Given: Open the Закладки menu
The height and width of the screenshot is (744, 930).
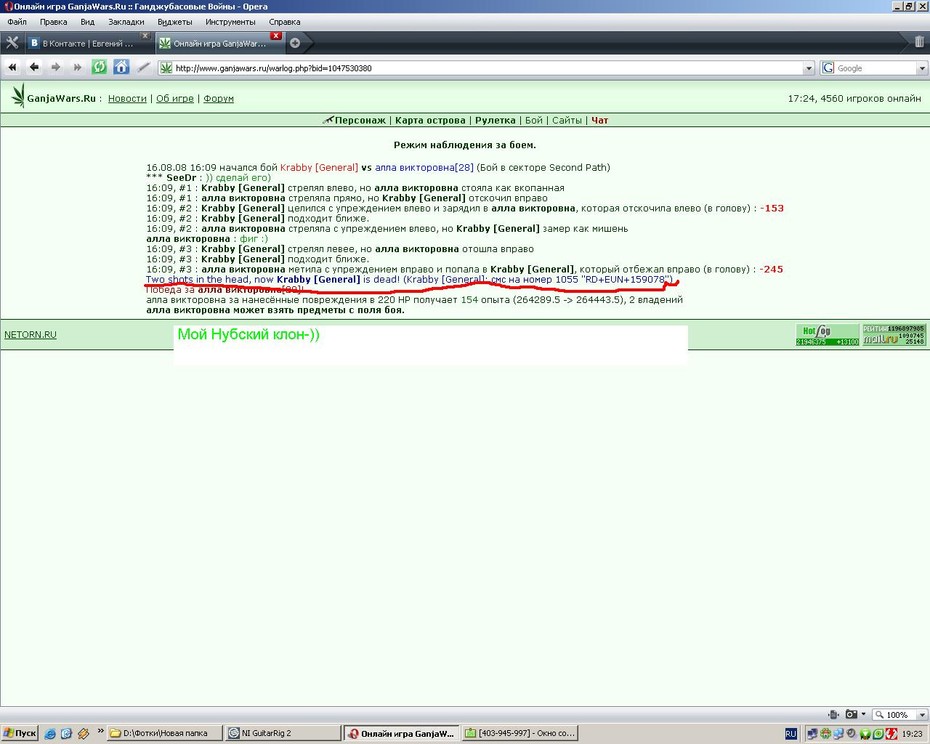Looking at the screenshot, I should 126,22.
